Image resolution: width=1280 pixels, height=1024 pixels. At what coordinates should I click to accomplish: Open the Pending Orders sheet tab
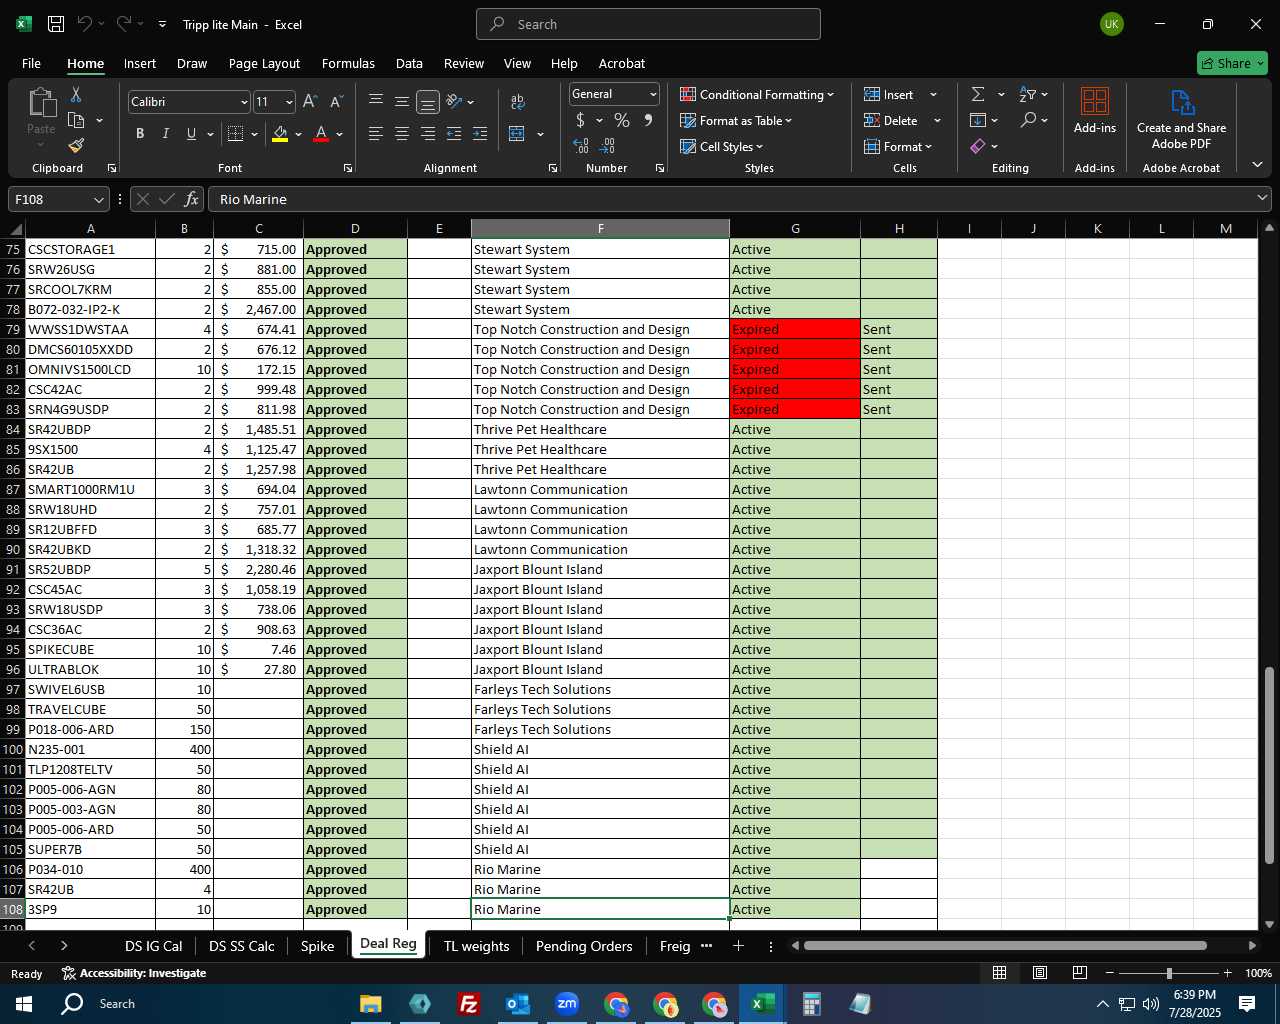tap(584, 946)
